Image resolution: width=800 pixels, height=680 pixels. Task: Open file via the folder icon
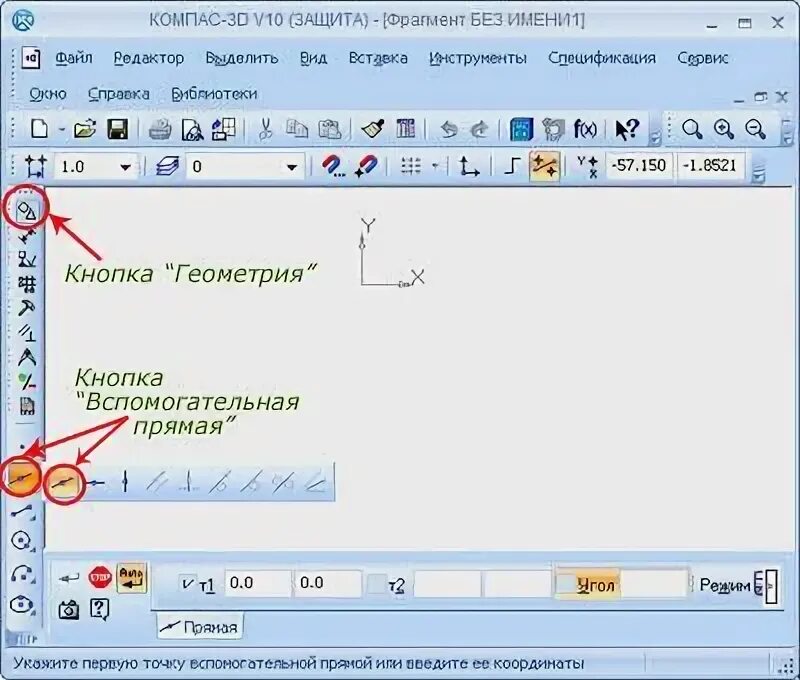pos(85,130)
